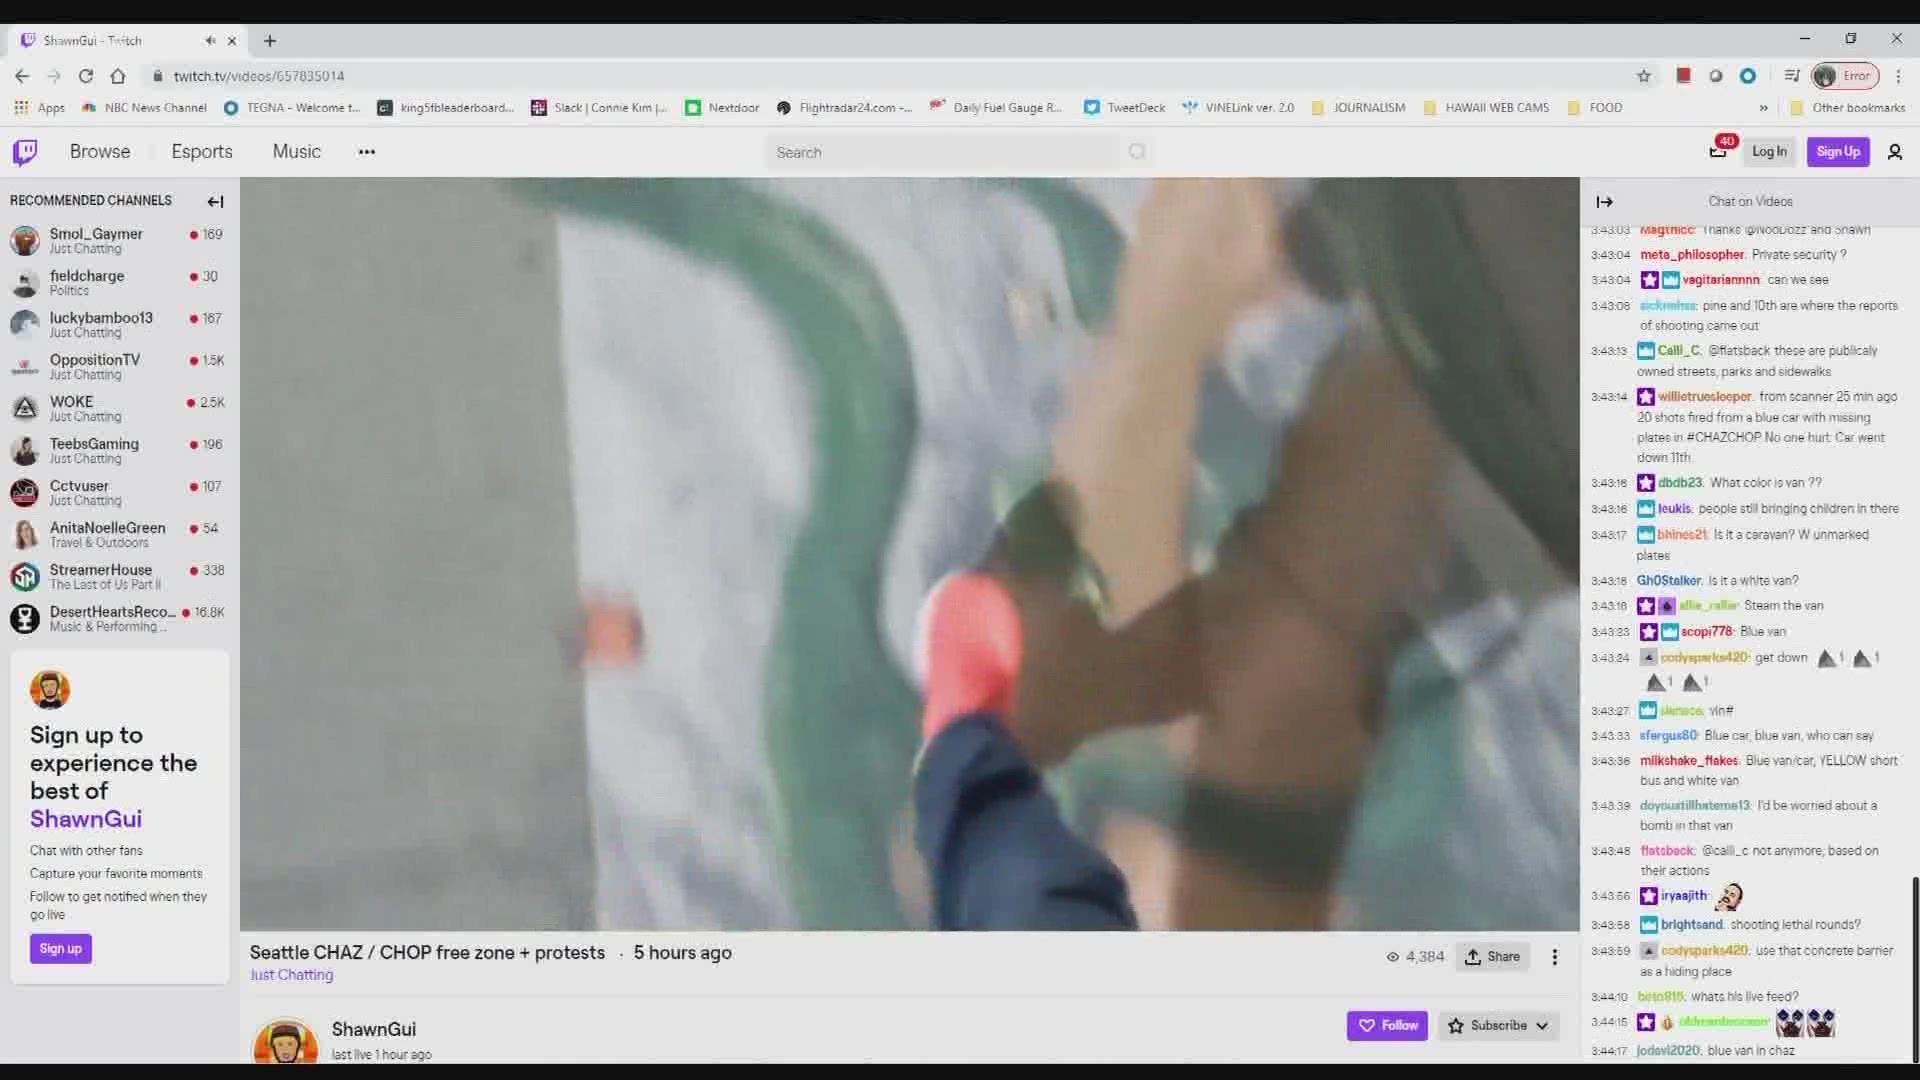Open Smol_Gaymer channel

click(118, 240)
